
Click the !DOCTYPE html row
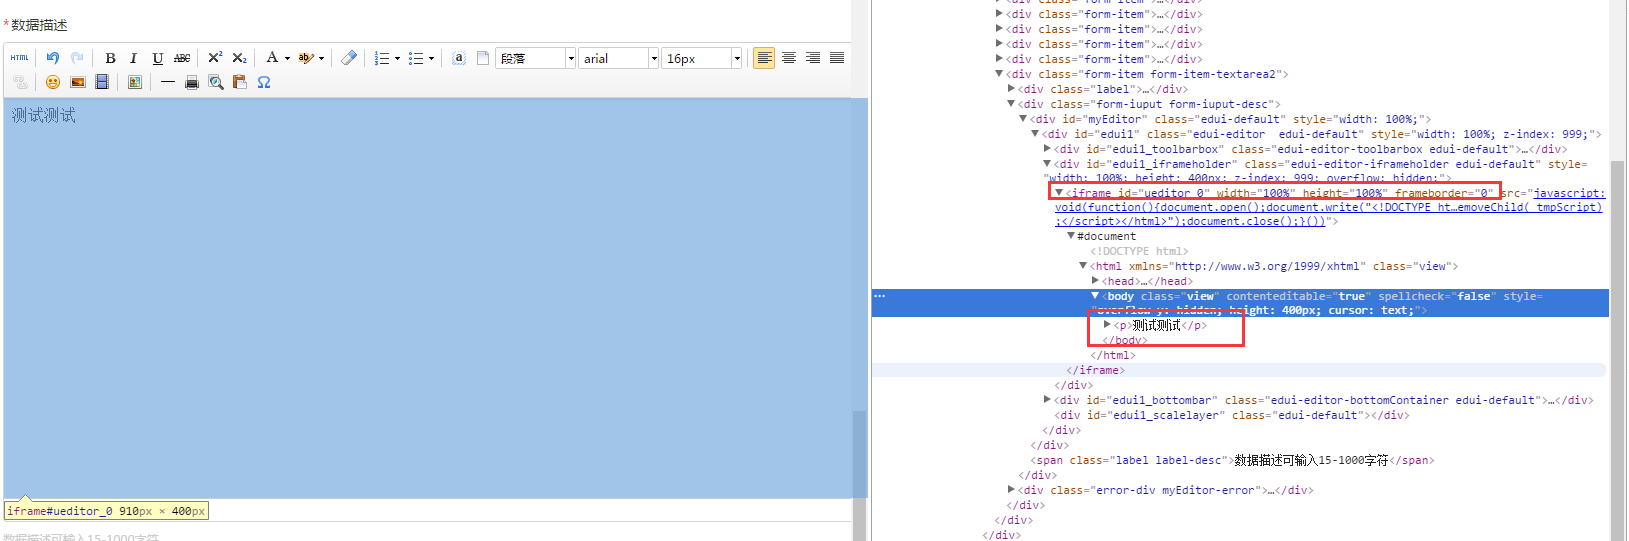coord(1139,251)
